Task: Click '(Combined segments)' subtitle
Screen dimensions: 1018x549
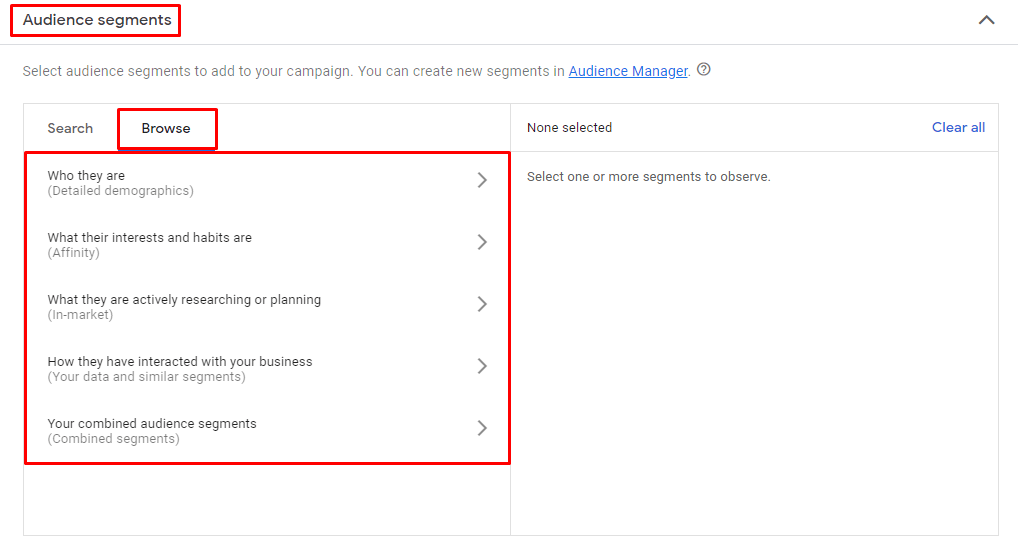Action: pos(113,439)
